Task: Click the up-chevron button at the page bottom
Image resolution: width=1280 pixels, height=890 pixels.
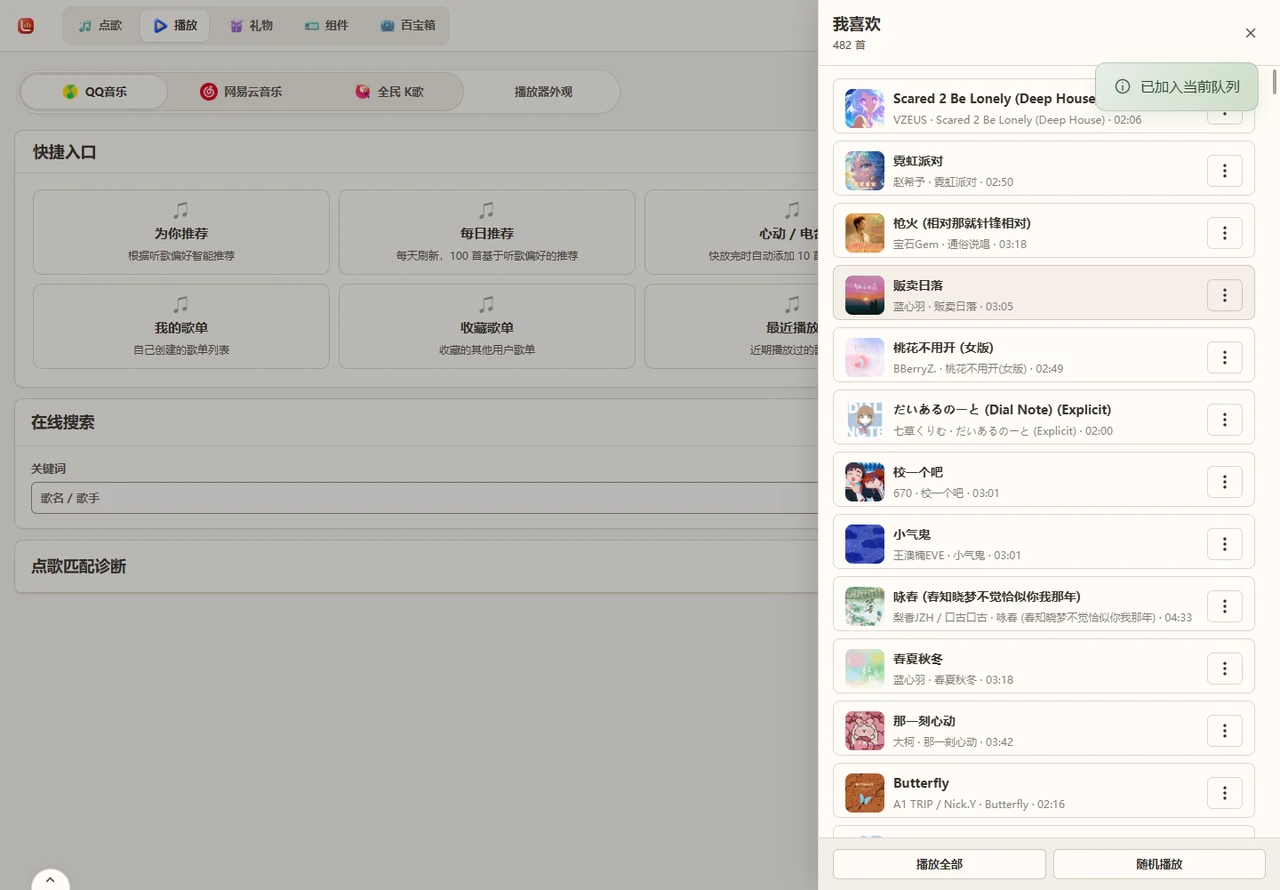Action: 50,880
